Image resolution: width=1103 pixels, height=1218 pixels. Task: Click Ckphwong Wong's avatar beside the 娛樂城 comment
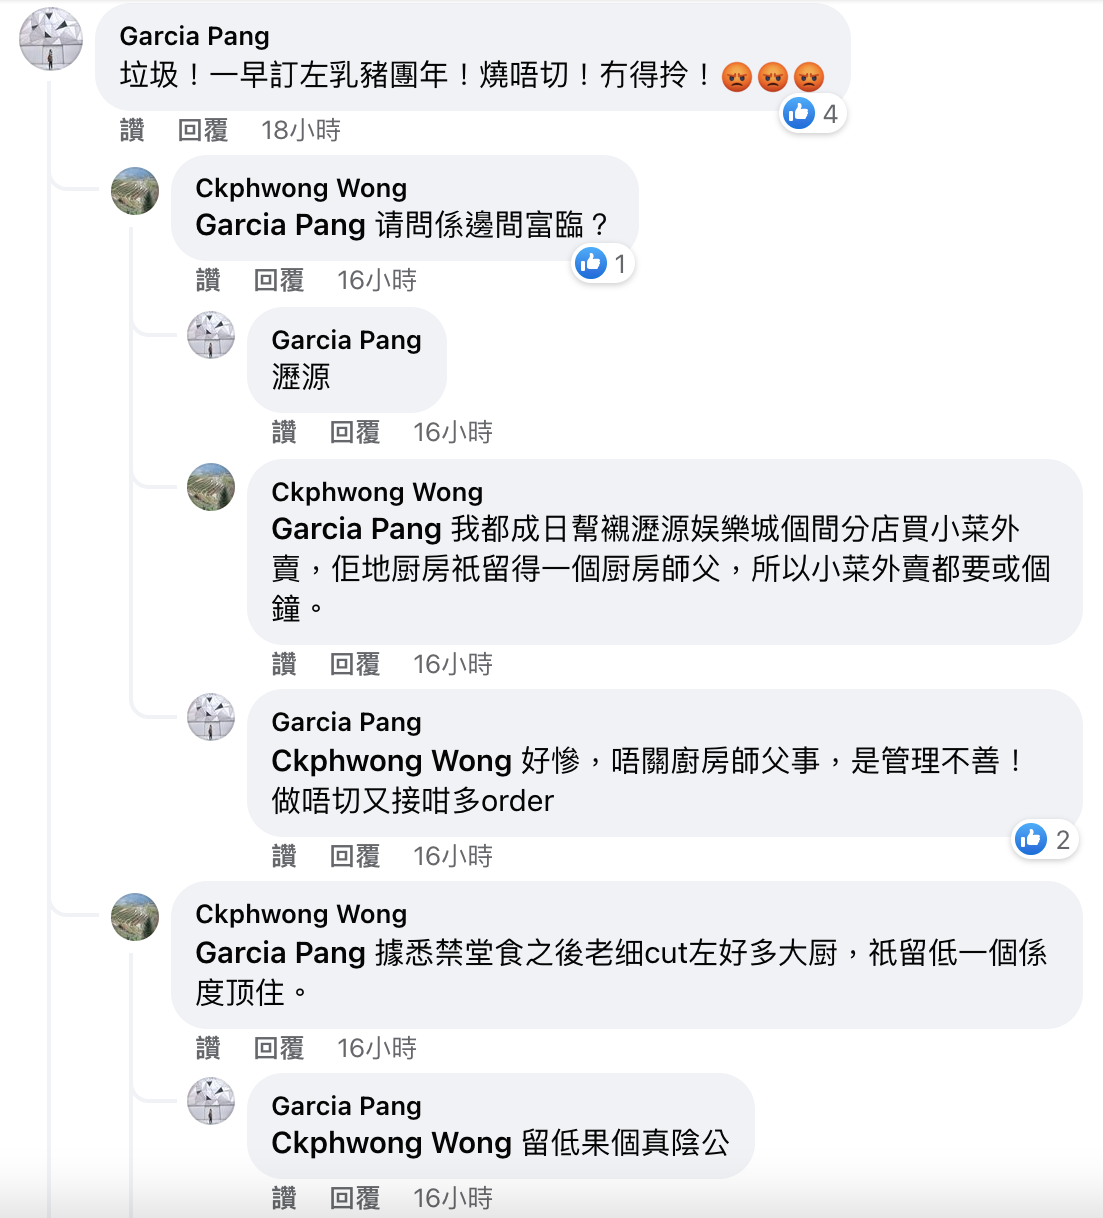pyautogui.click(x=211, y=487)
